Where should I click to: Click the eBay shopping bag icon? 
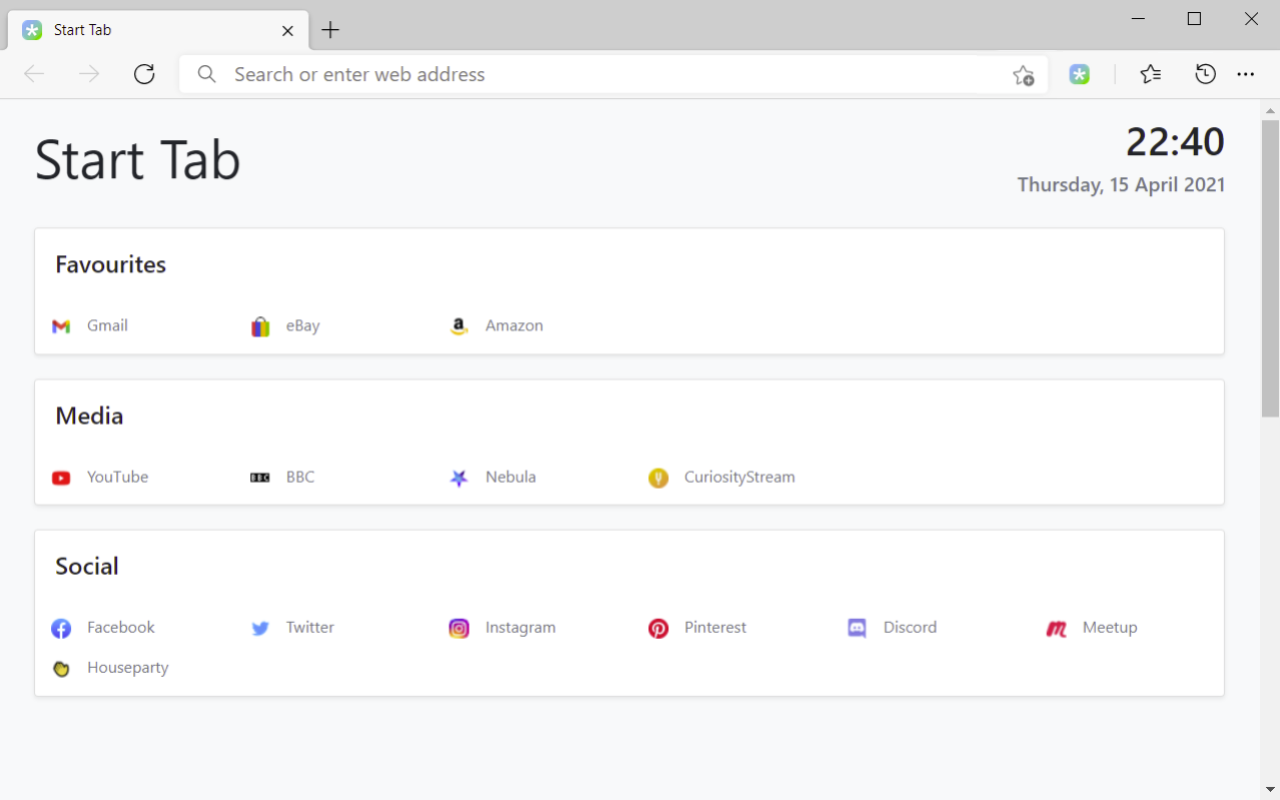coord(260,327)
